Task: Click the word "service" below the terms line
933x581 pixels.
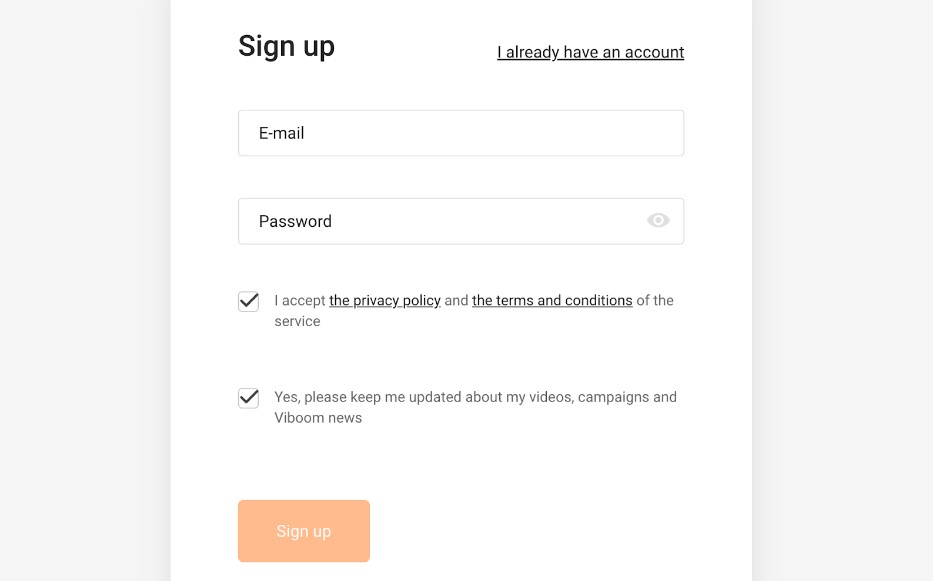Action: point(297,321)
